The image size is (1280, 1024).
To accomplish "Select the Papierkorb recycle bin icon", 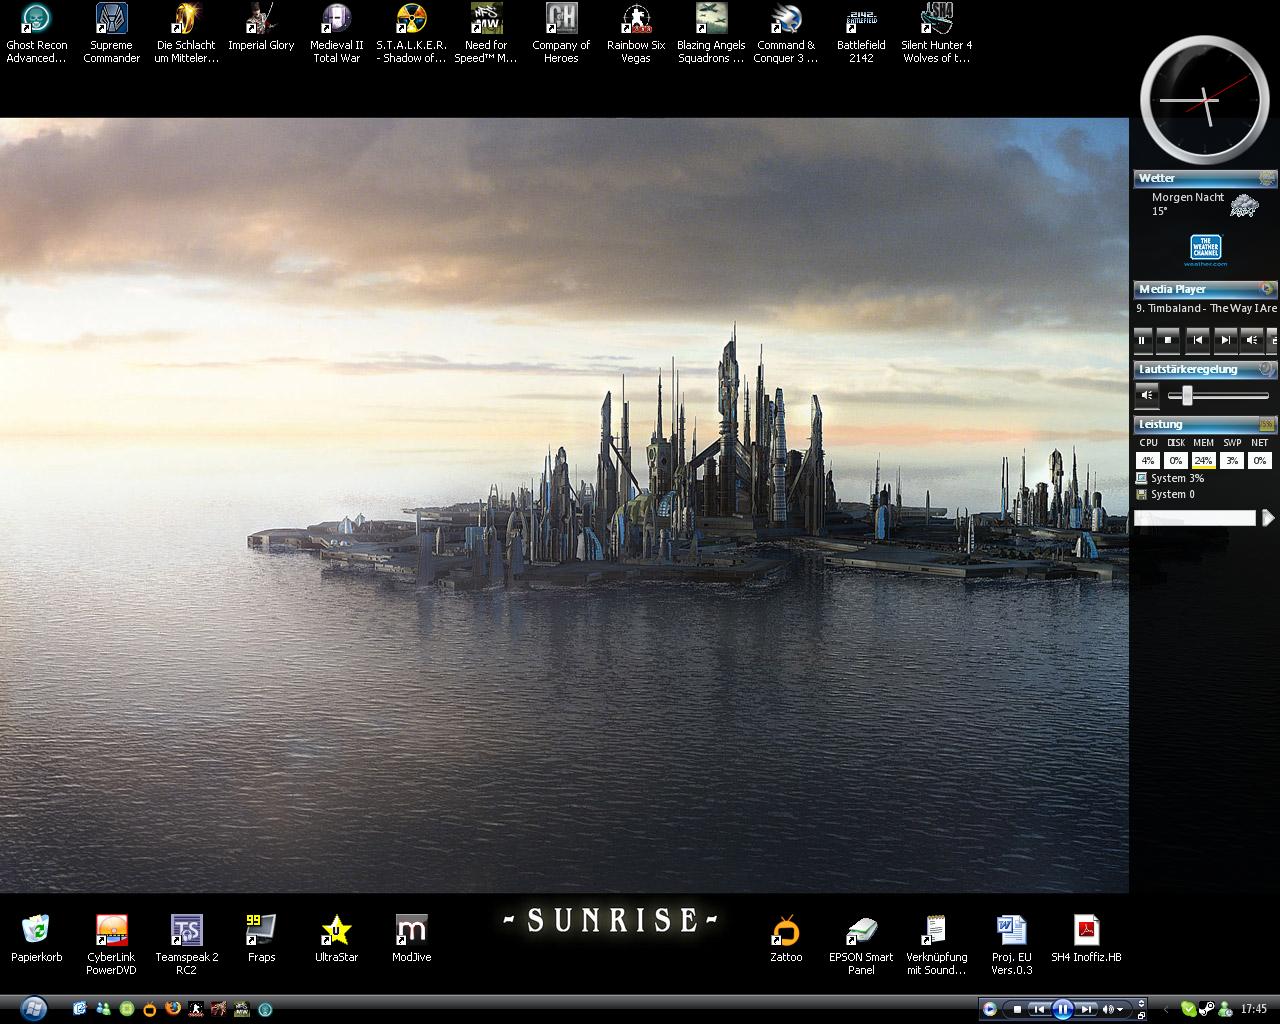I will click(x=36, y=938).
